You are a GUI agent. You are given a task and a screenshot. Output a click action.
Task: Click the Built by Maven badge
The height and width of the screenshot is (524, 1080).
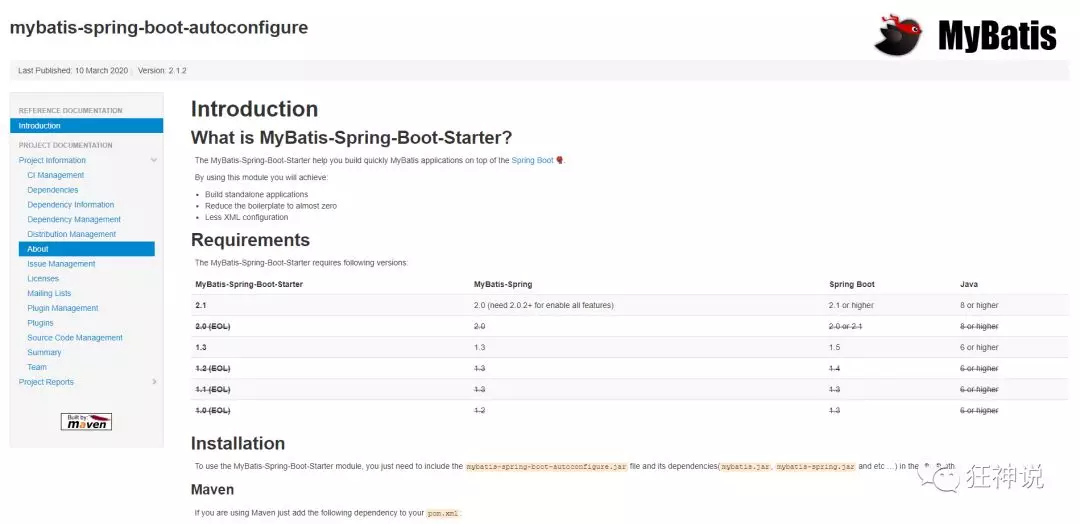click(86, 421)
